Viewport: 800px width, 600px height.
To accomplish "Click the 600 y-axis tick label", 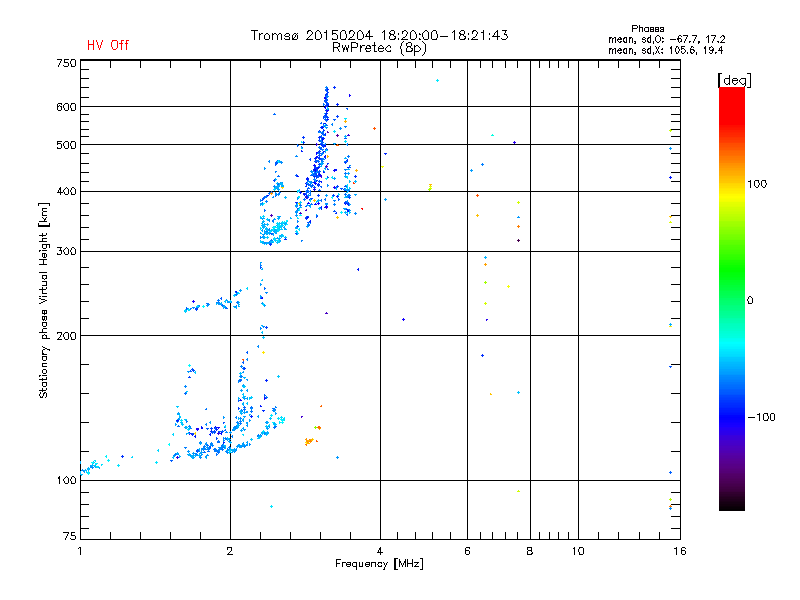I will (x=66, y=107).
